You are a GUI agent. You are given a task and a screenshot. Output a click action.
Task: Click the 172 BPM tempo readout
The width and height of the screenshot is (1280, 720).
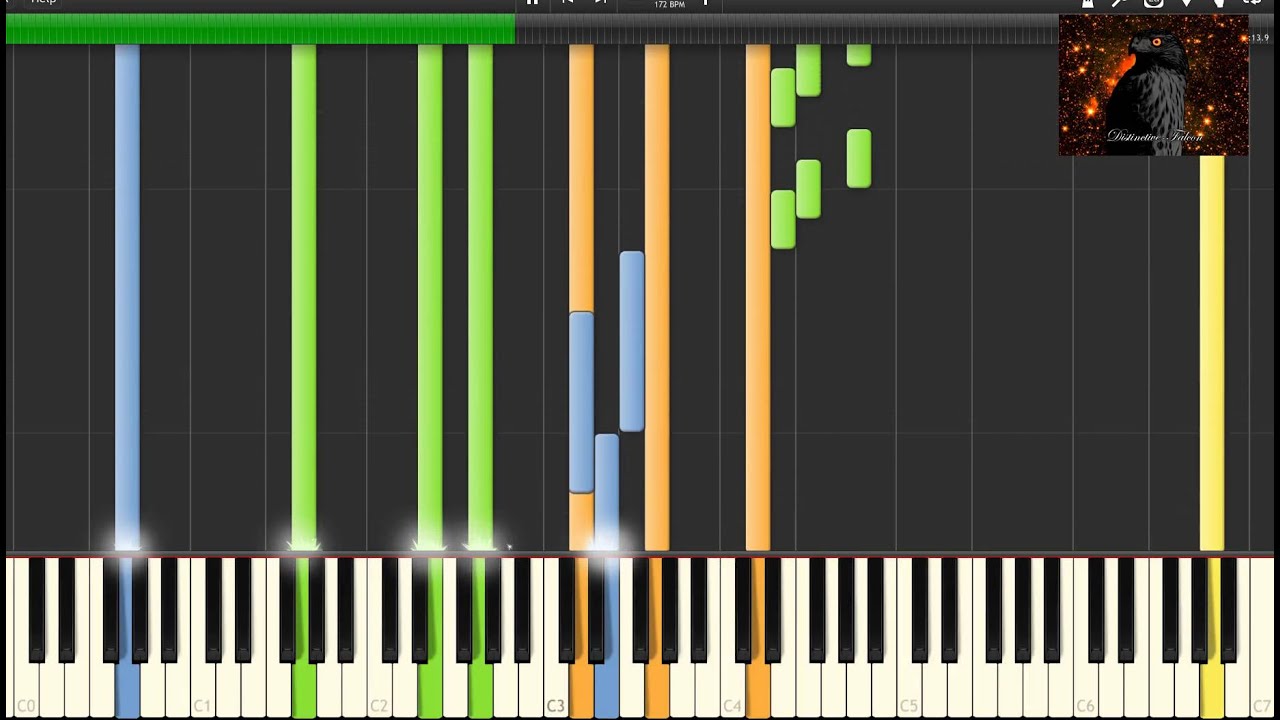(669, 5)
